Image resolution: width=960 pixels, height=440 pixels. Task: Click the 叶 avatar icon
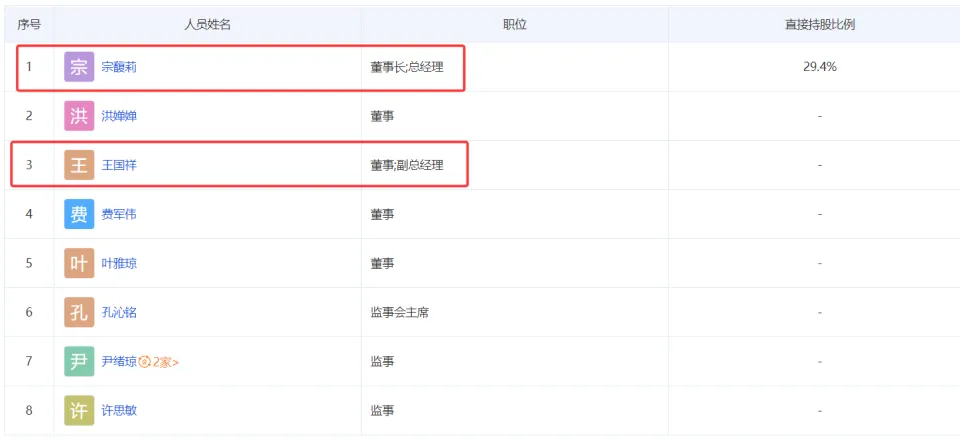pos(79,263)
